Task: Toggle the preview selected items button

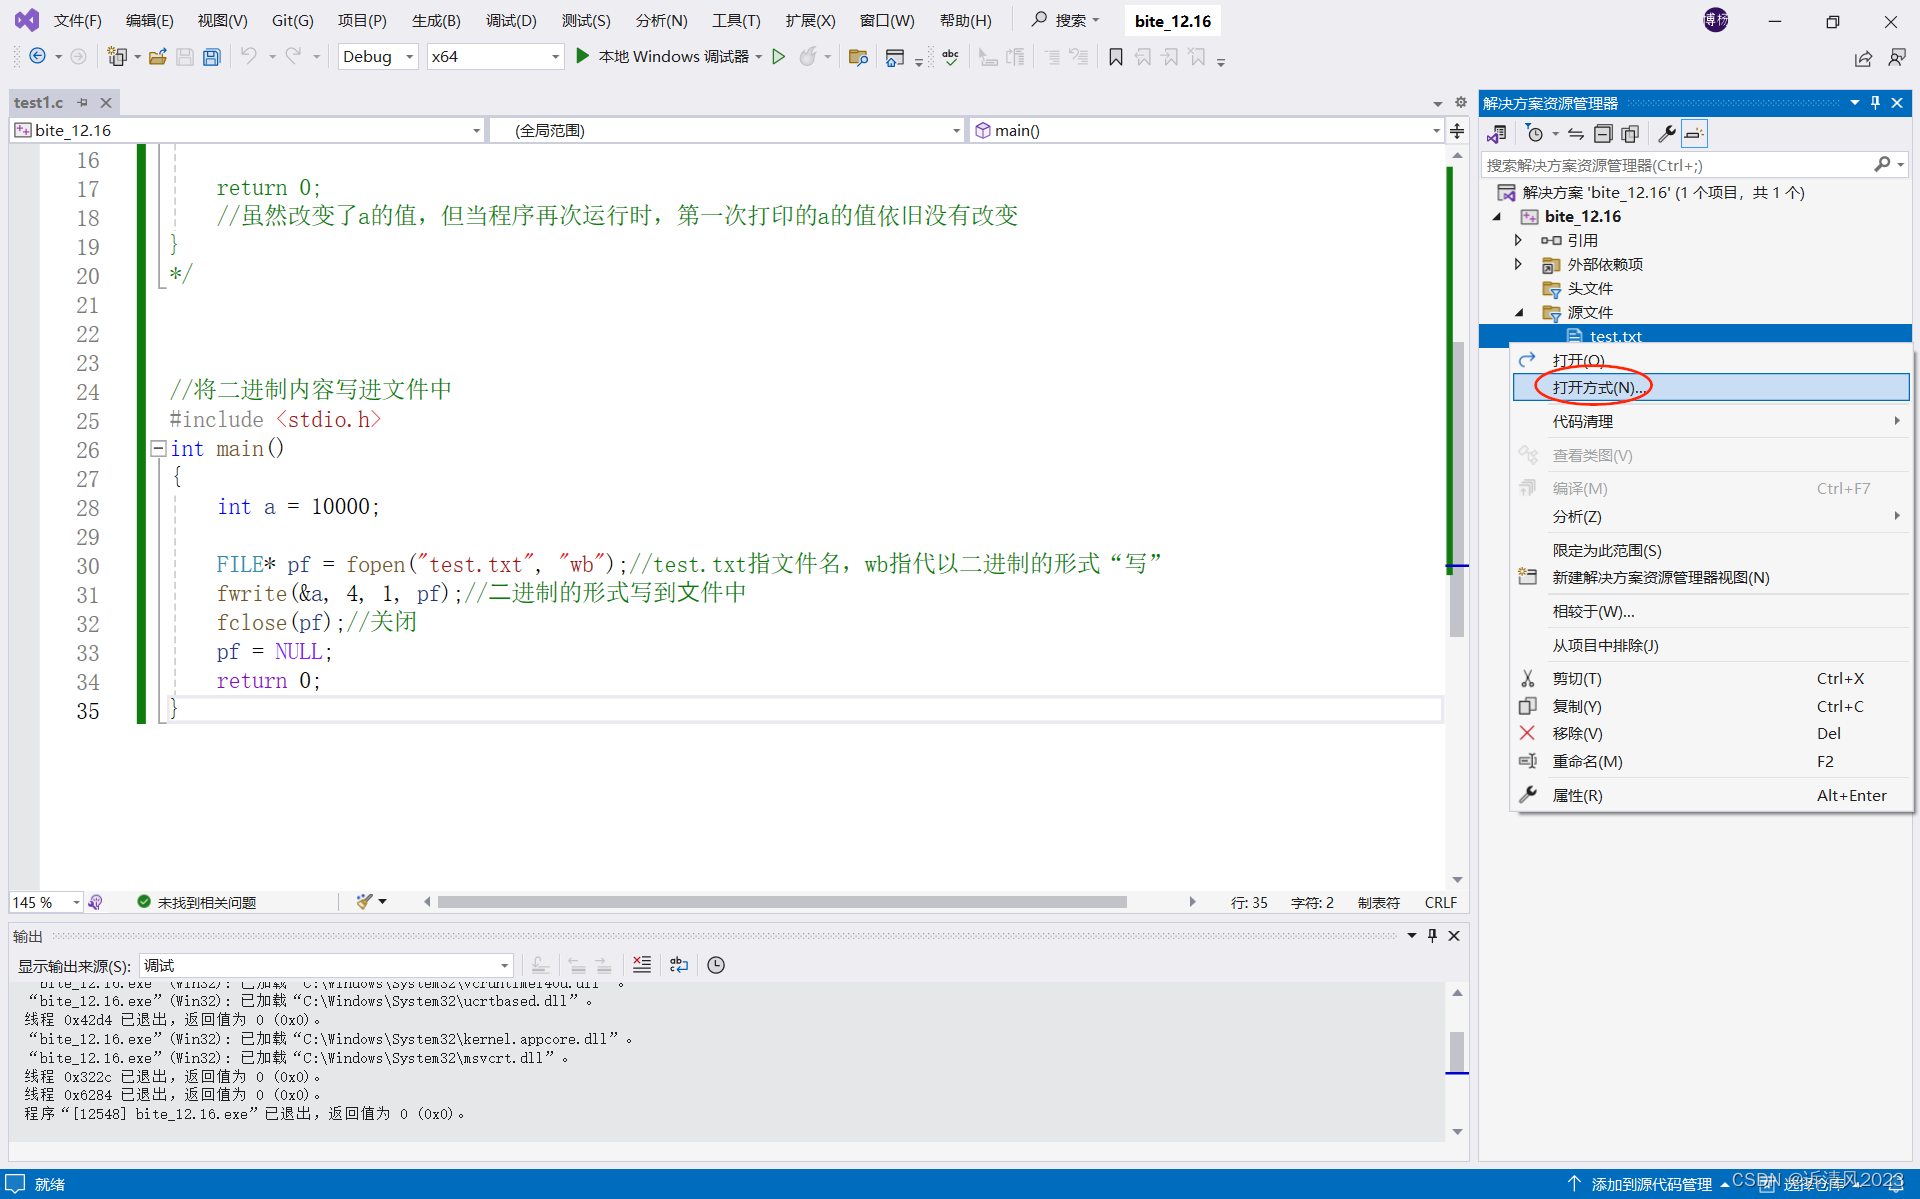Action: [1694, 134]
